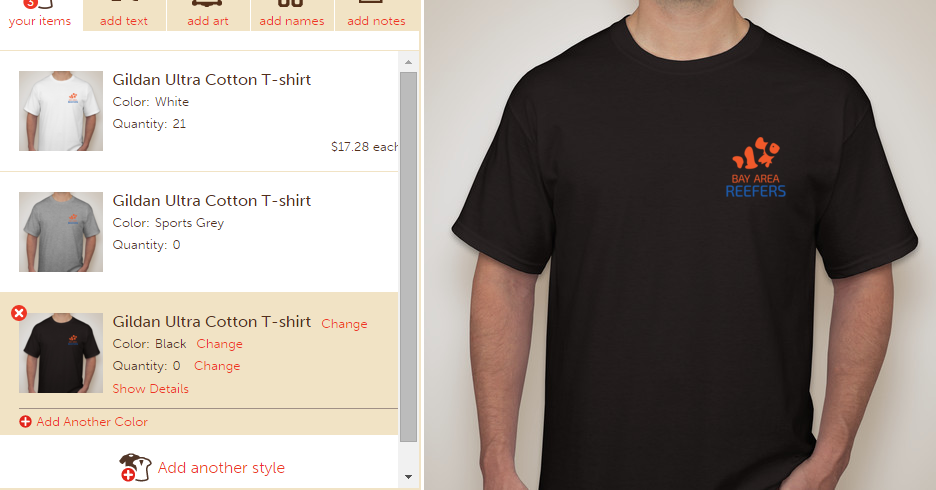Change the black shirt product style
The image size is (936, 490).
(344, 323)
